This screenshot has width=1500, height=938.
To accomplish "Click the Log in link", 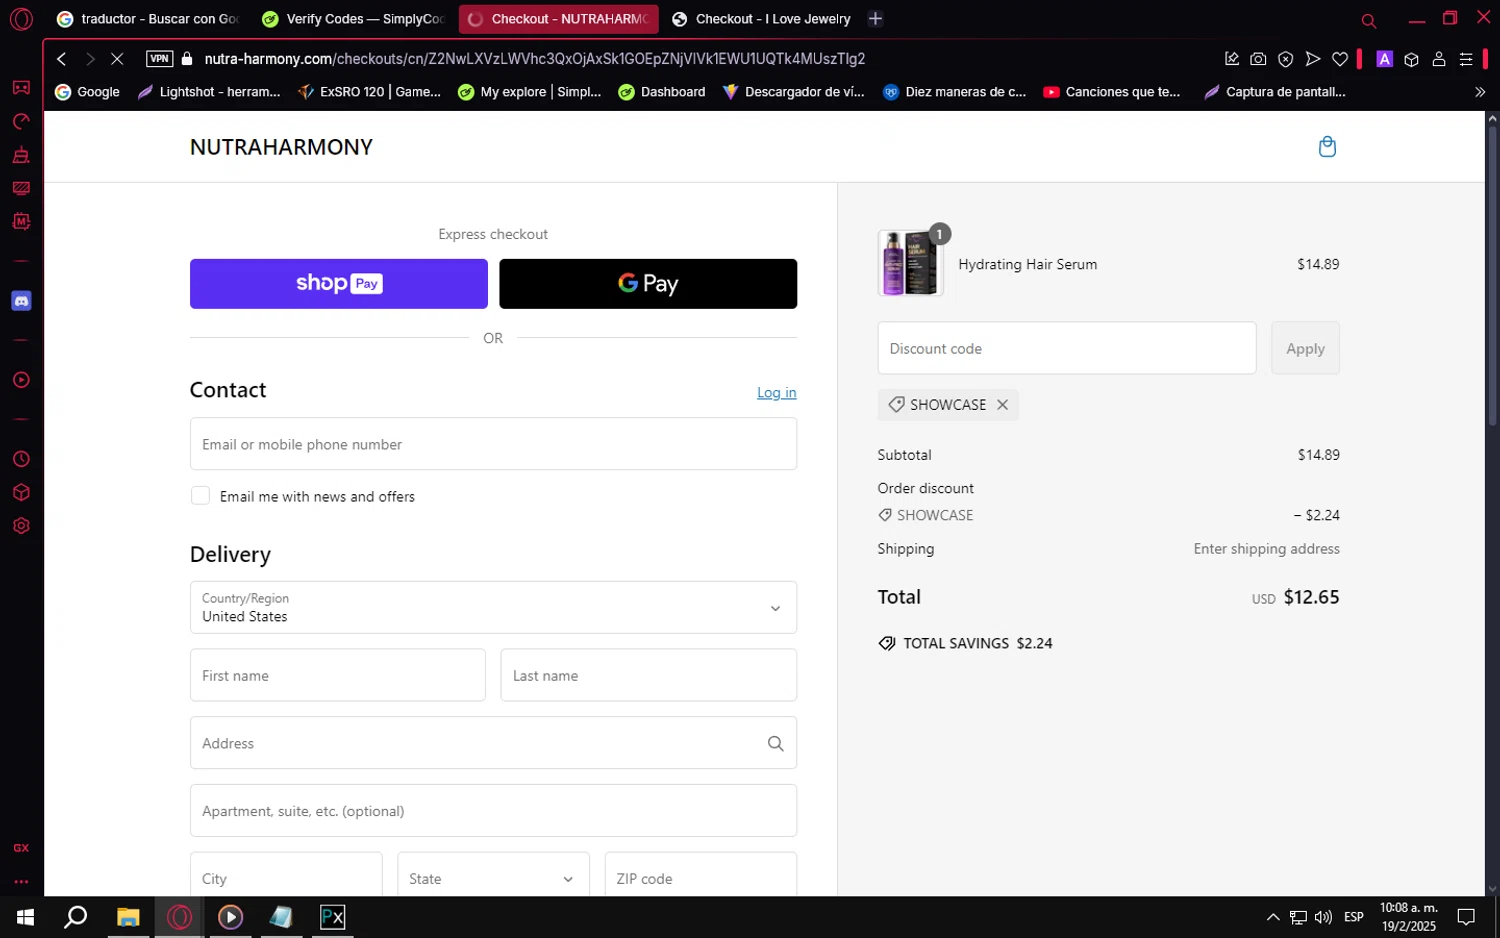I will [776, 393].
